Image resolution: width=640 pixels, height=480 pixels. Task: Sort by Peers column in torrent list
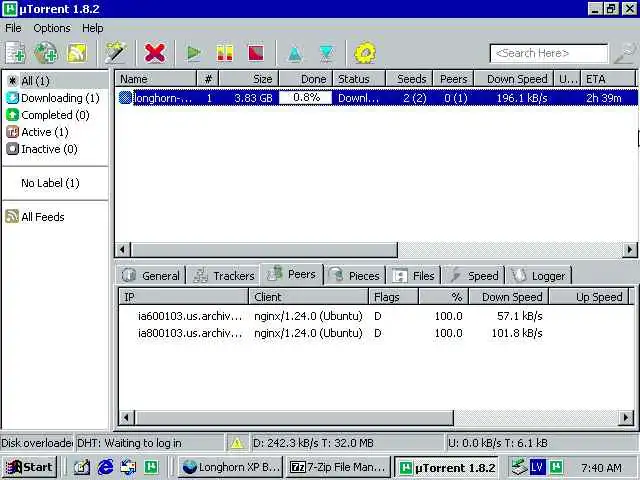(453, 79)
